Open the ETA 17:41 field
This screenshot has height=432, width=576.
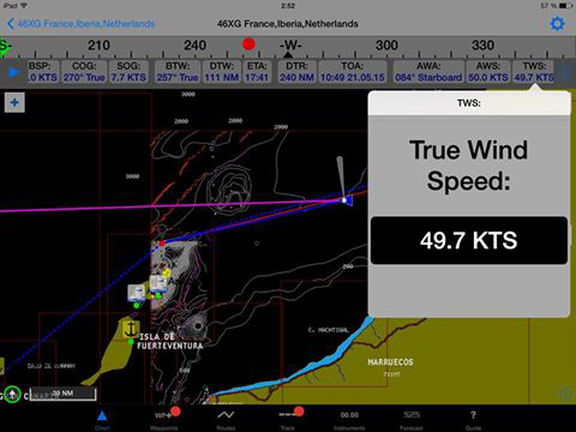(257, 72)
